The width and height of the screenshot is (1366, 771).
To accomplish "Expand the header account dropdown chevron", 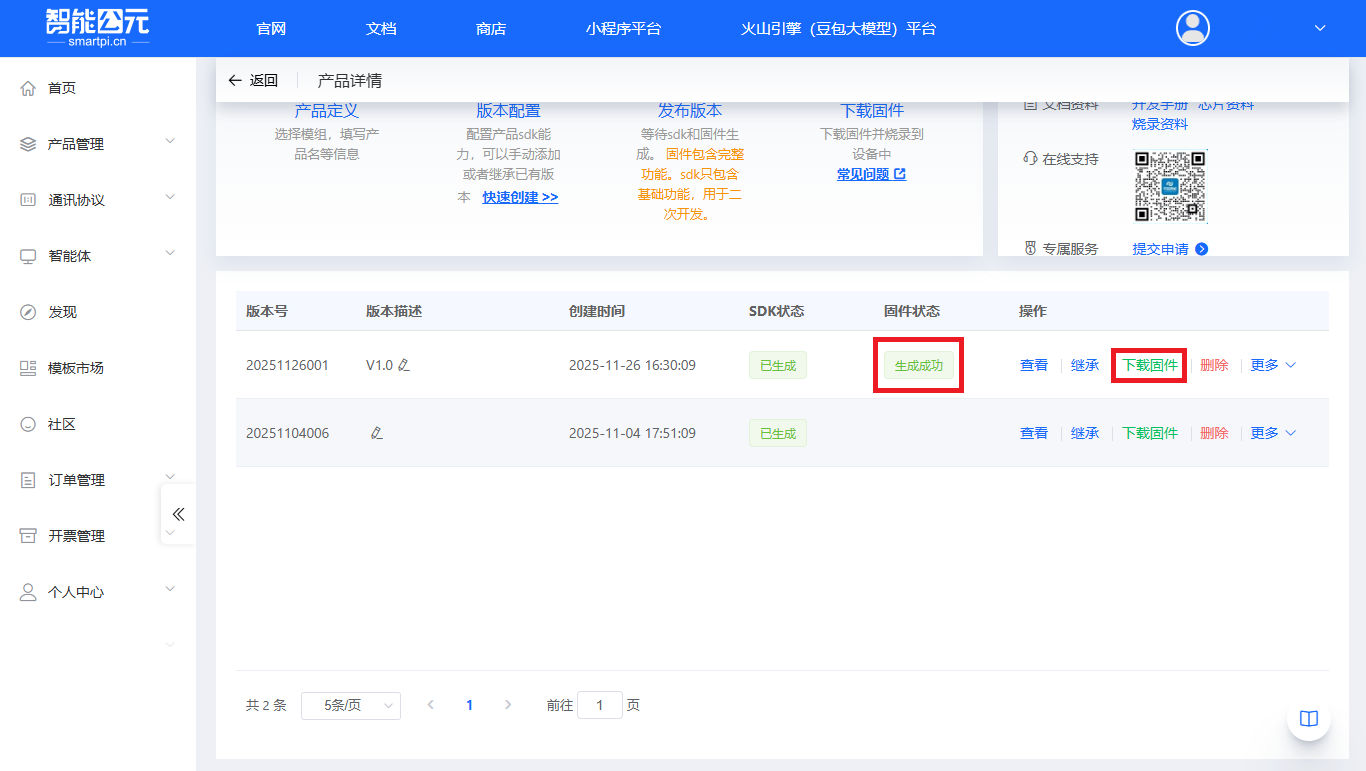I will [1319, 29].
